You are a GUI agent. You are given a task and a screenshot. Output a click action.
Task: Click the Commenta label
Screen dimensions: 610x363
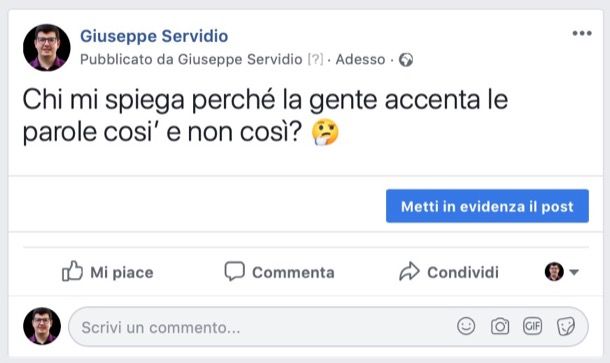pyautogui.click(x=293, y=272)
